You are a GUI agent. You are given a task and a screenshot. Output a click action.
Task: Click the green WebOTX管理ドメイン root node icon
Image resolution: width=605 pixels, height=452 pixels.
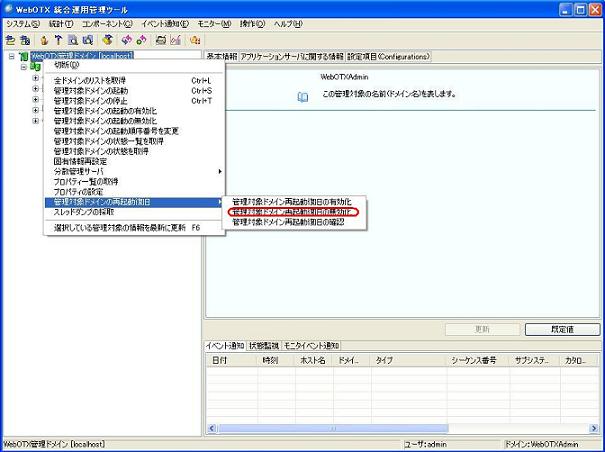(23, 57)
